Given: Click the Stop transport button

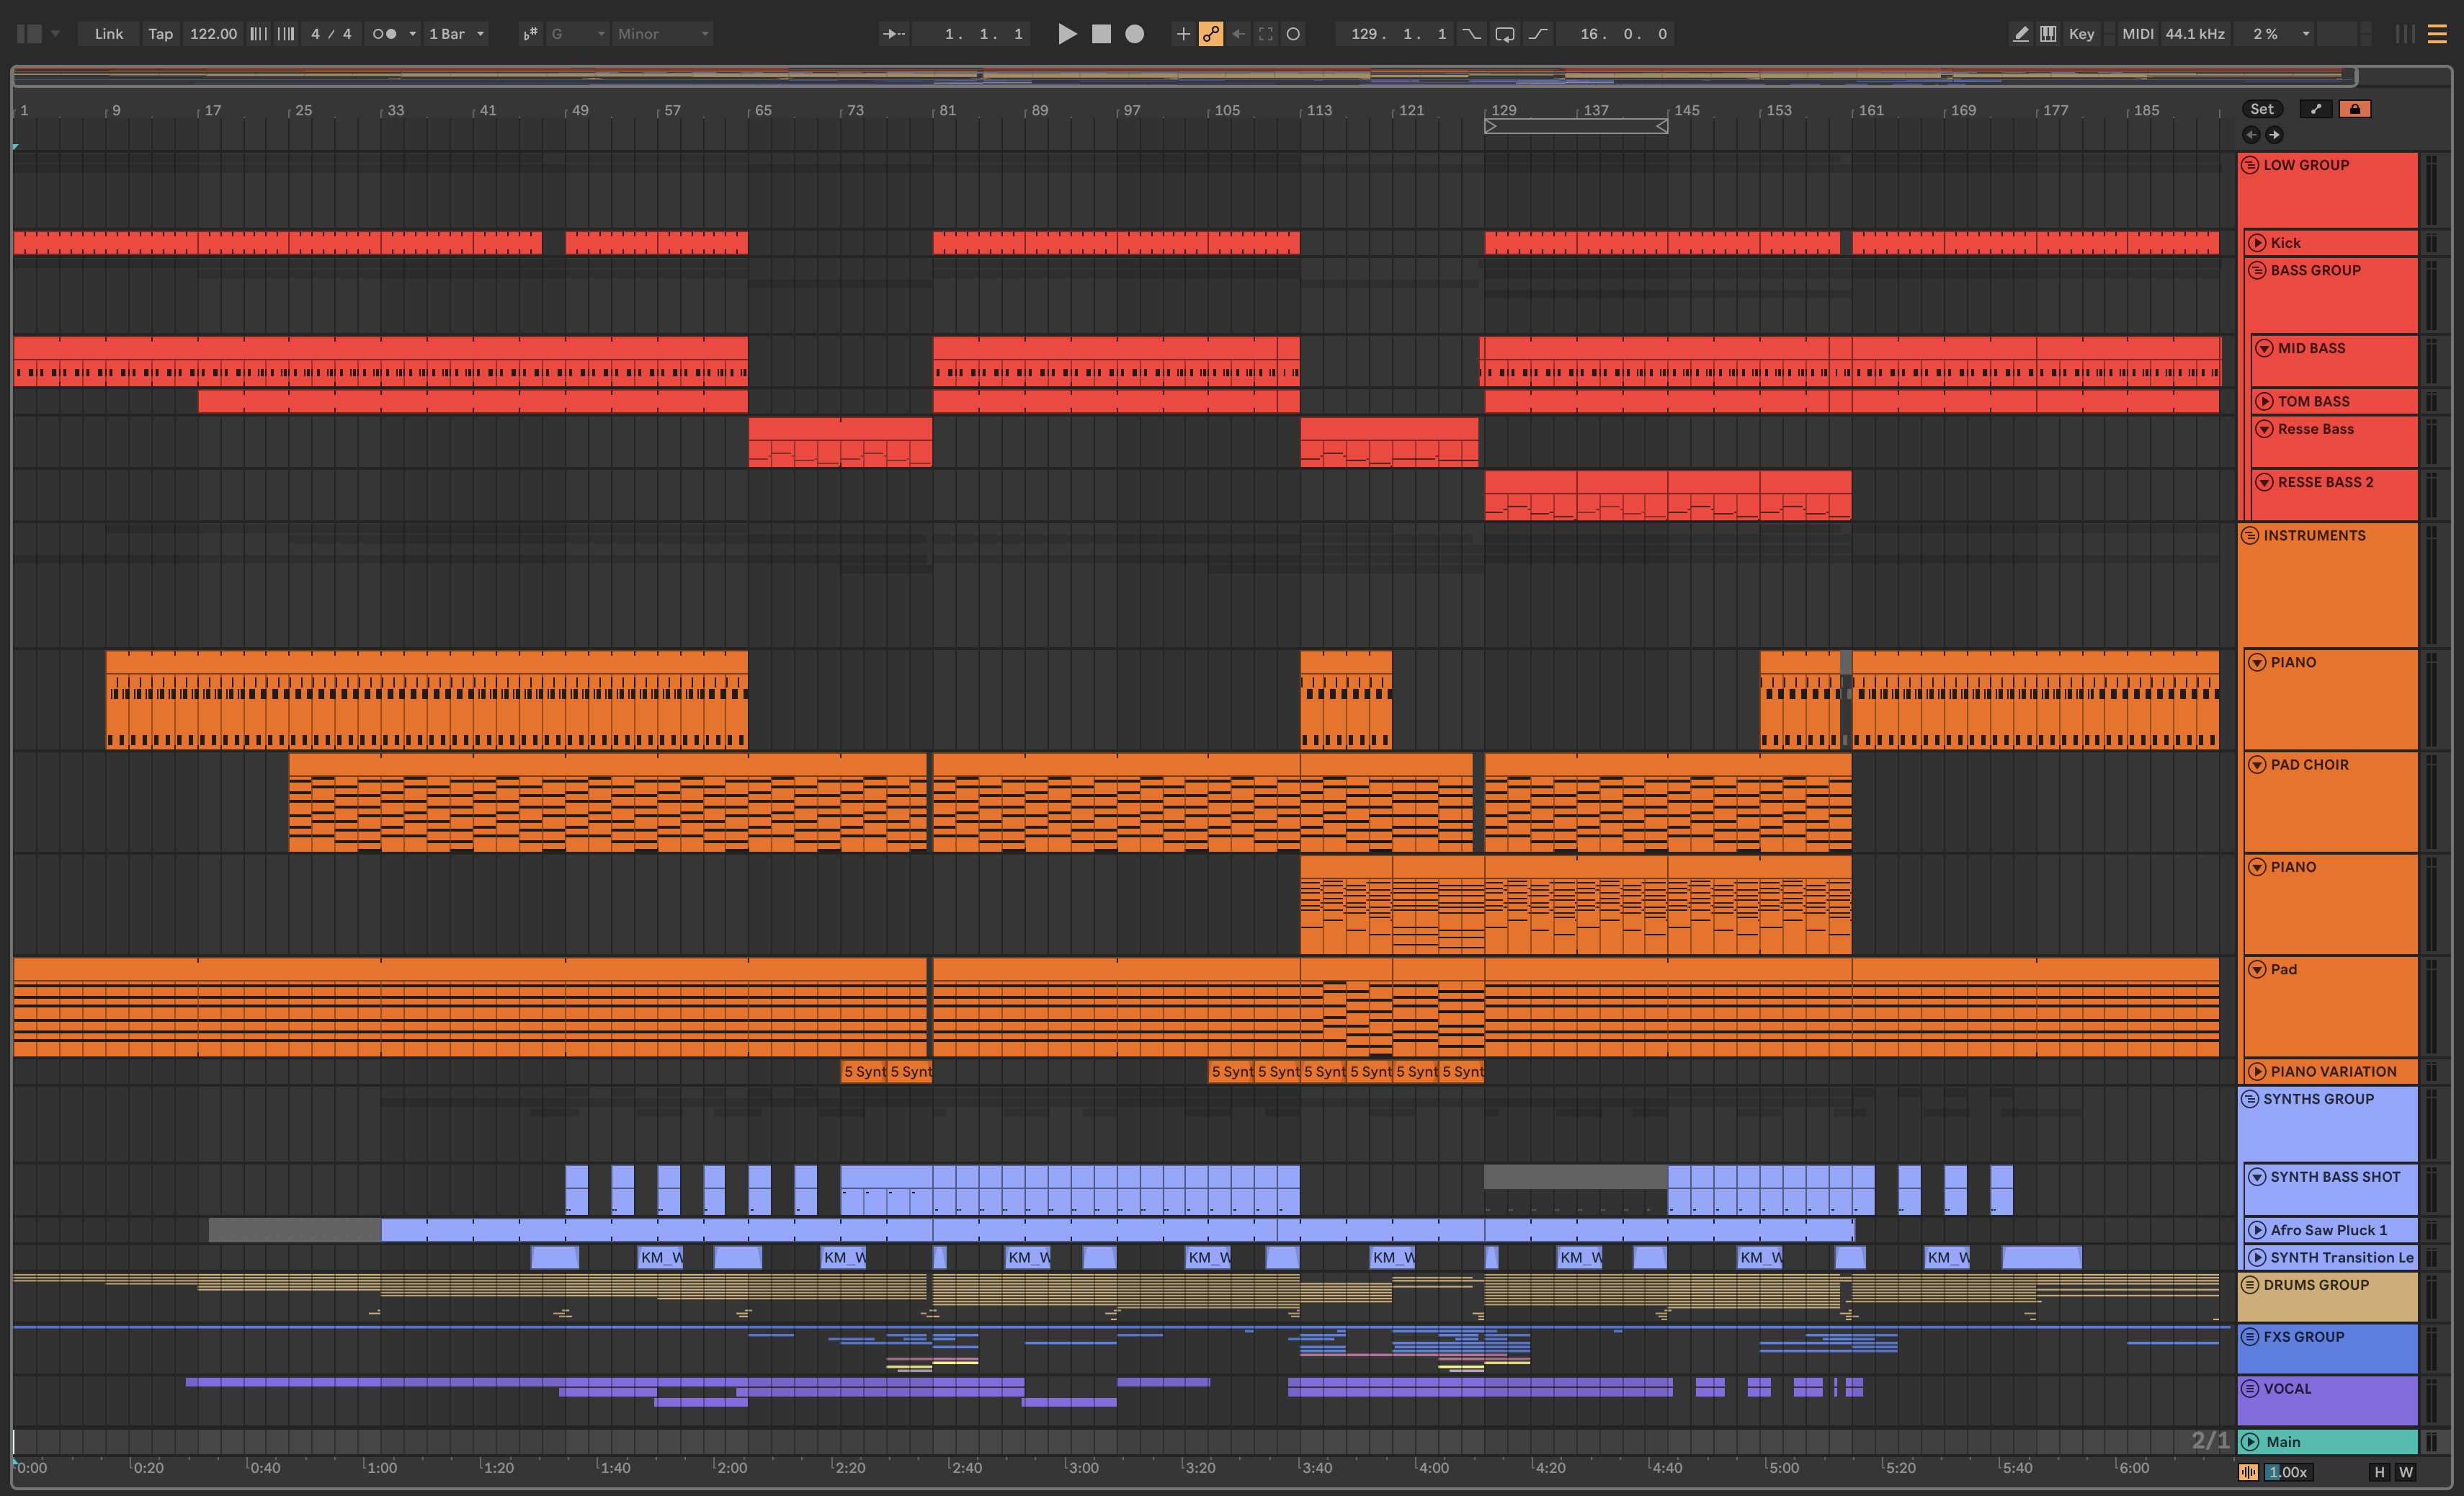Looking at the screenshot, I should [x=1101, y=34].
